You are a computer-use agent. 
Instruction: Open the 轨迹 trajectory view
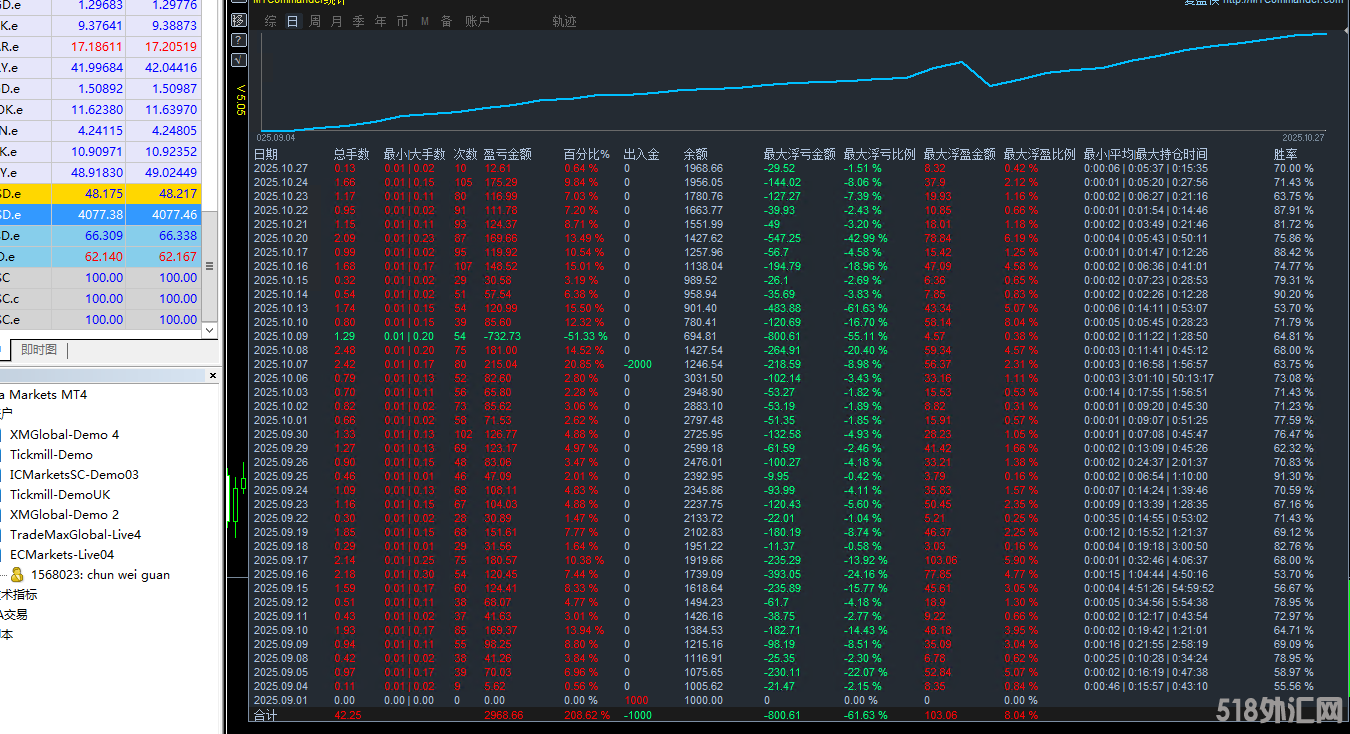tap(564, 21)
